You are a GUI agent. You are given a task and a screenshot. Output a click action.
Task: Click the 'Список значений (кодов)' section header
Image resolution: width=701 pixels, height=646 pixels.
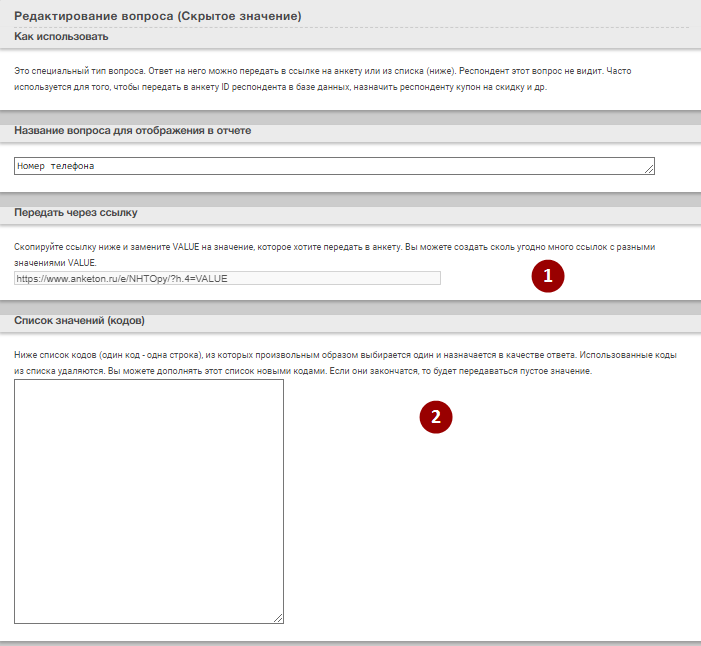tap(79, 321)
